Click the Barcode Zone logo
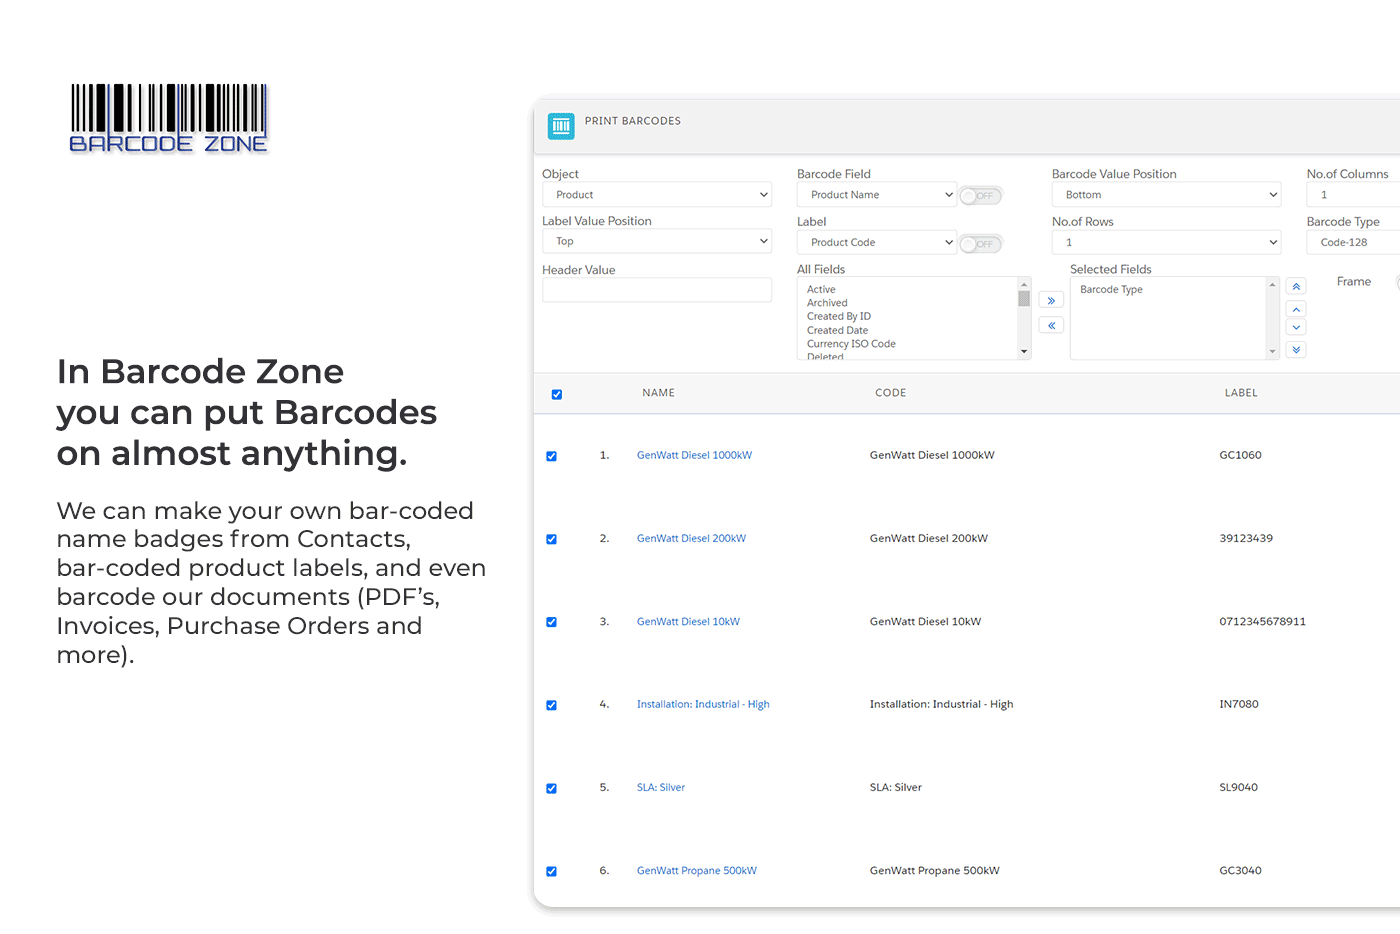Viewport: 1400px width, 934px height. [x=168, y=117]
